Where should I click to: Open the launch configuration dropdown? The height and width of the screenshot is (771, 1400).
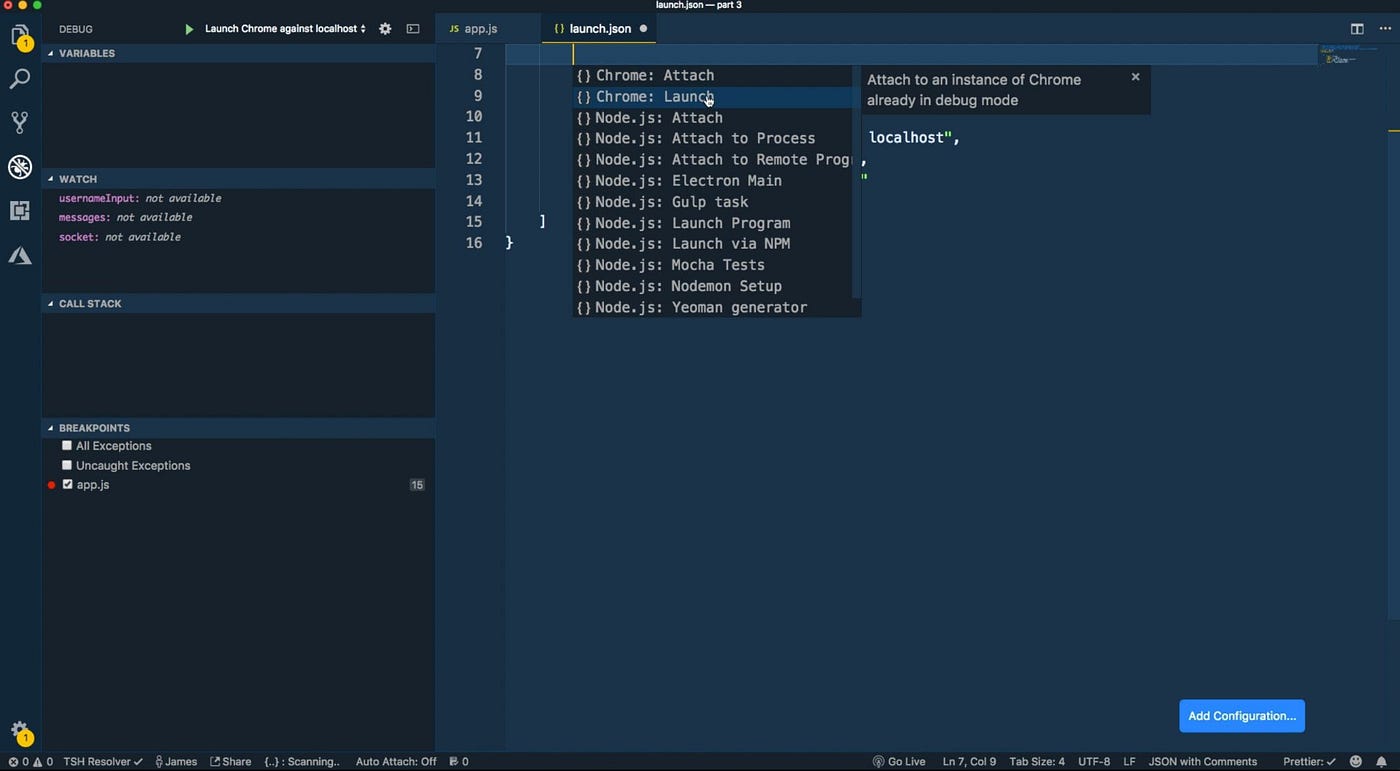point(285,29)
